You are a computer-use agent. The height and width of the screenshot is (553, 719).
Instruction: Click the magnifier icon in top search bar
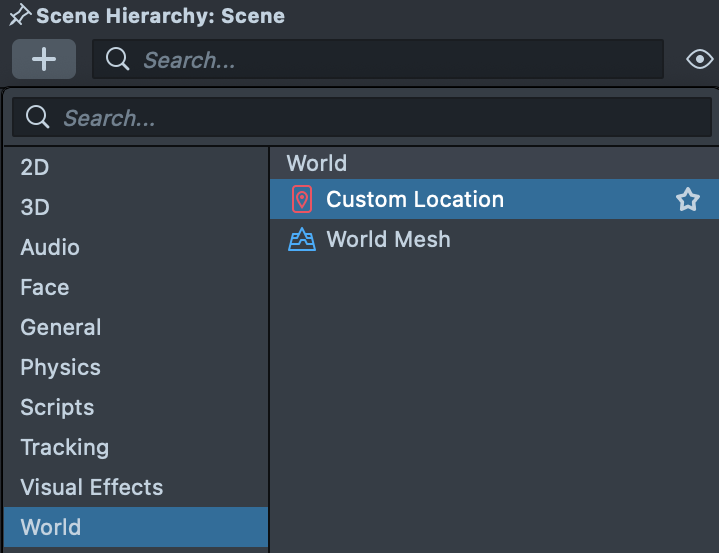click(117, 59)
